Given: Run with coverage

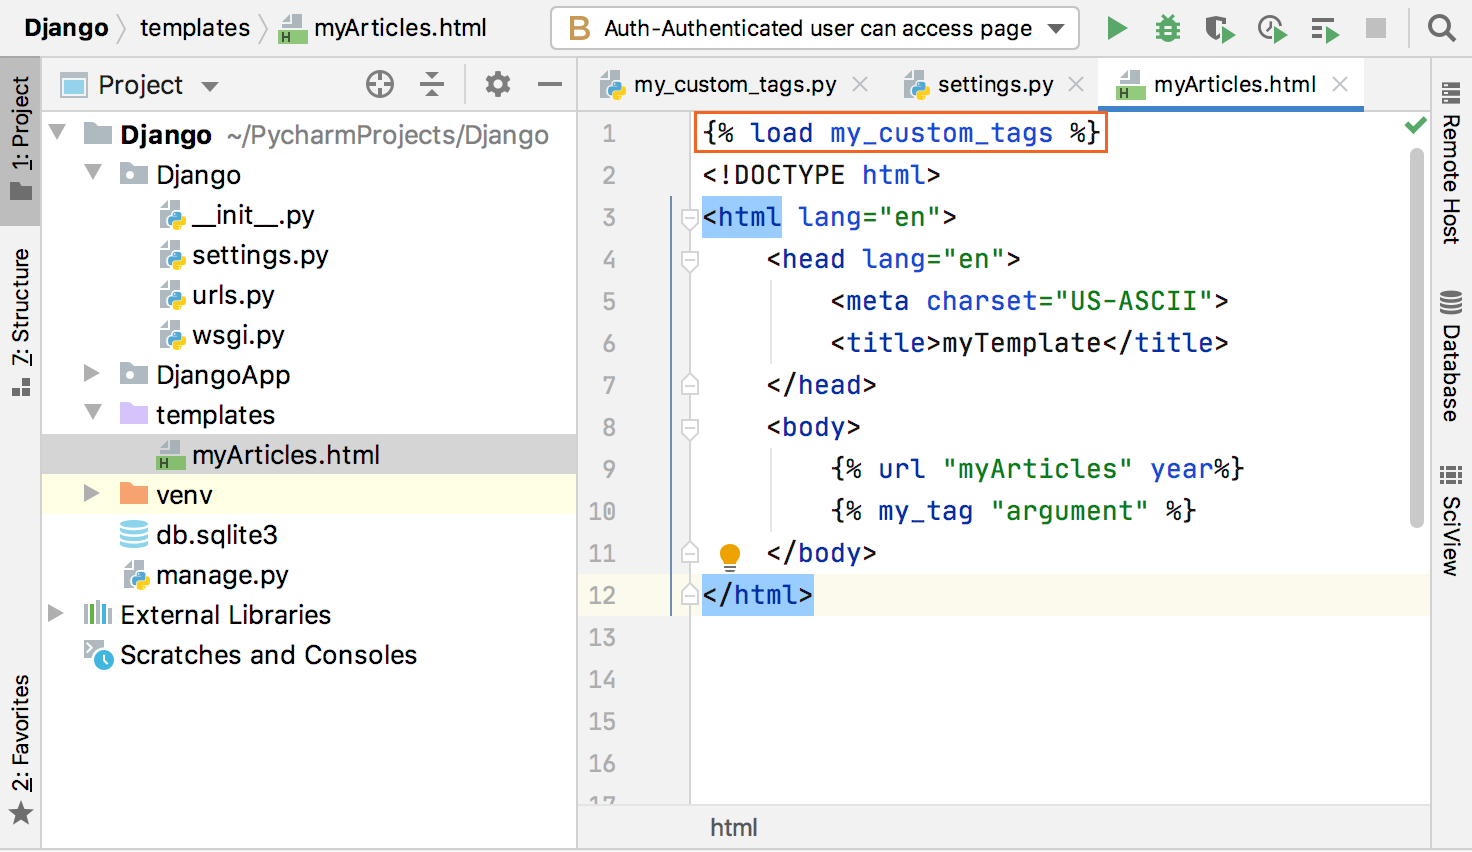Looking at the screenshot, I should (1219, 27).
